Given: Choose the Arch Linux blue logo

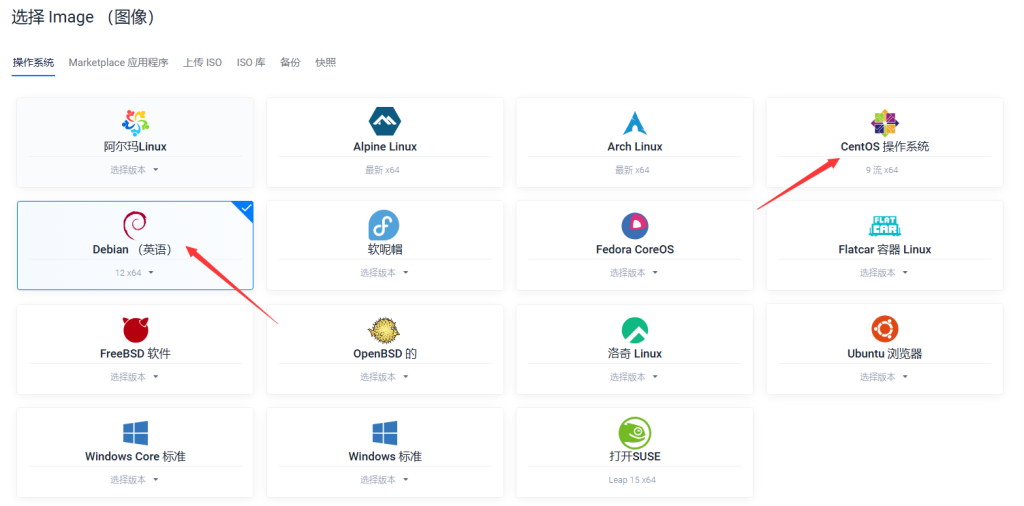Looking at the screenshot, I should [634, 123].
